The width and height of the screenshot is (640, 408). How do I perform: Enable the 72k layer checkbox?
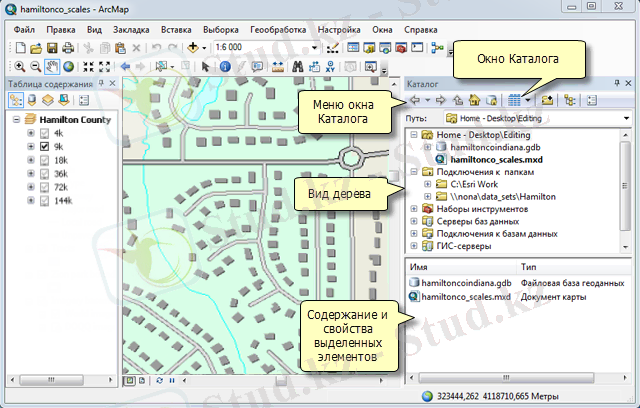click(x=44, y=187)
